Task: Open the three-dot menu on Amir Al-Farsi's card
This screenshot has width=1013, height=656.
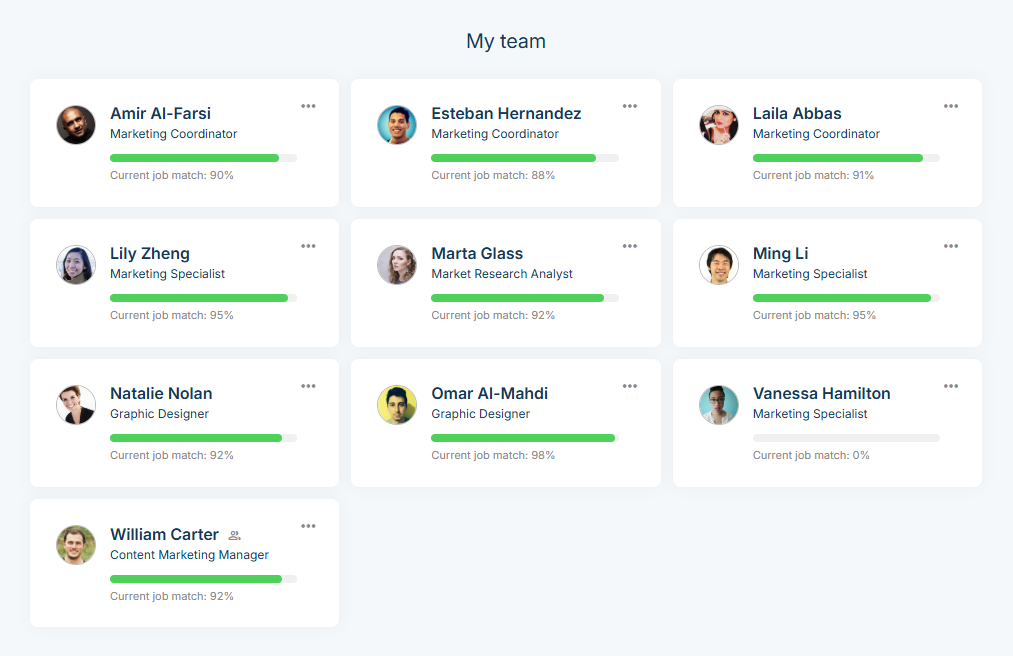Action: [308, 106]
